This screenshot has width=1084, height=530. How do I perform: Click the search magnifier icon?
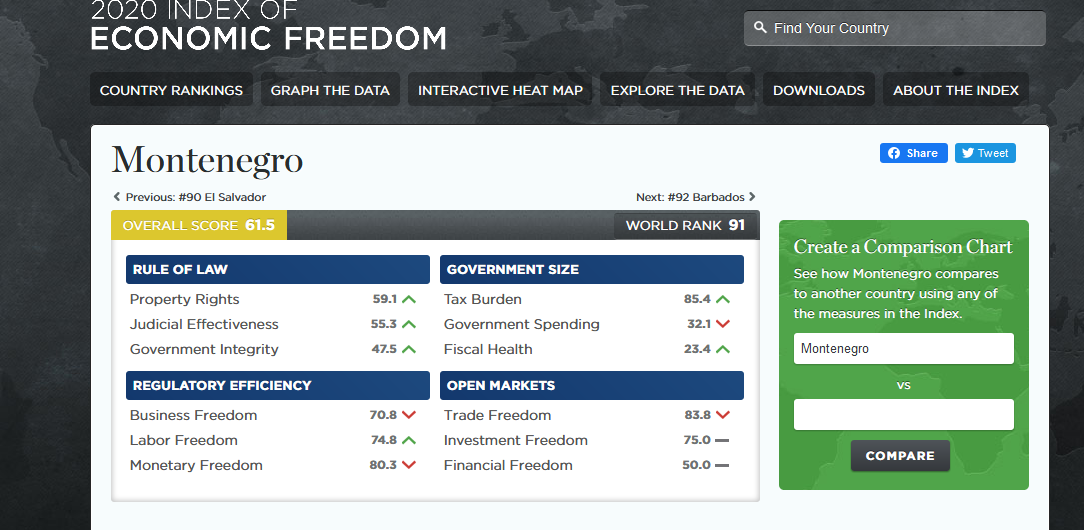[761, 28]
